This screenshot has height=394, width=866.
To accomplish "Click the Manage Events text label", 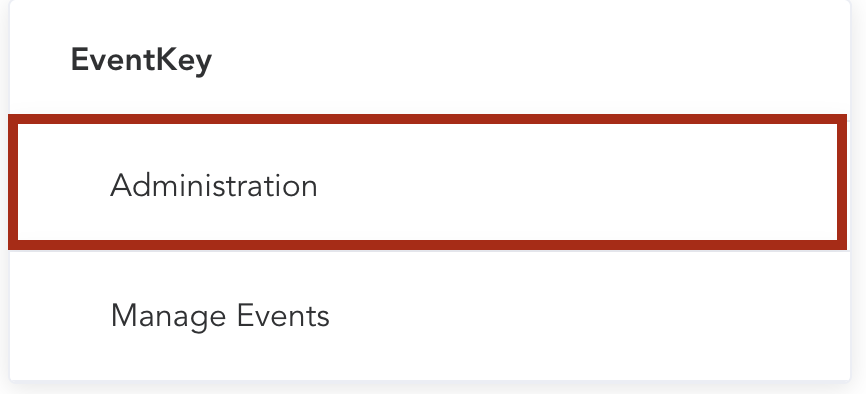I will pos(220,317).
